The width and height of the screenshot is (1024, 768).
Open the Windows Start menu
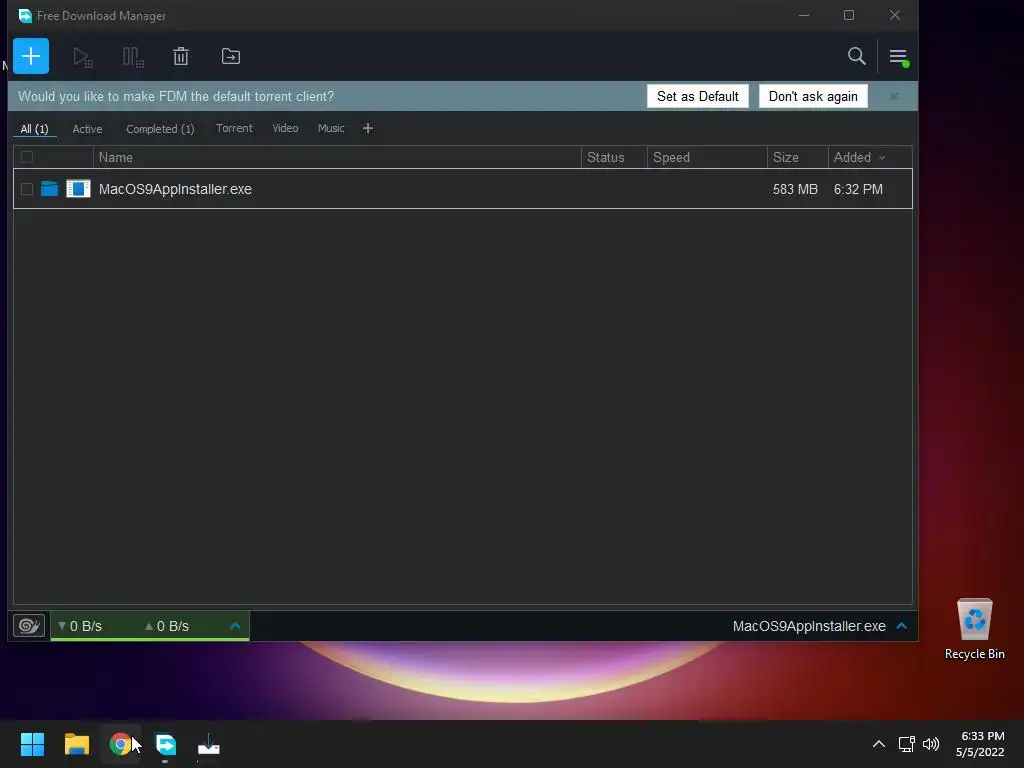click(32, 744)
